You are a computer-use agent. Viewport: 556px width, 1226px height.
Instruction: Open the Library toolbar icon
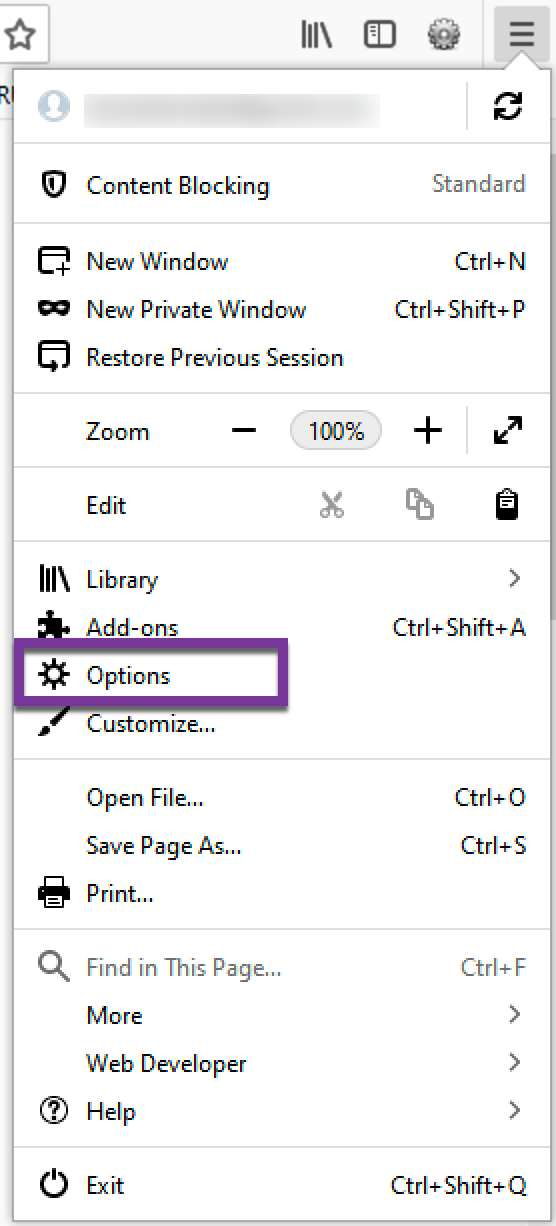(x=317, y=35)
